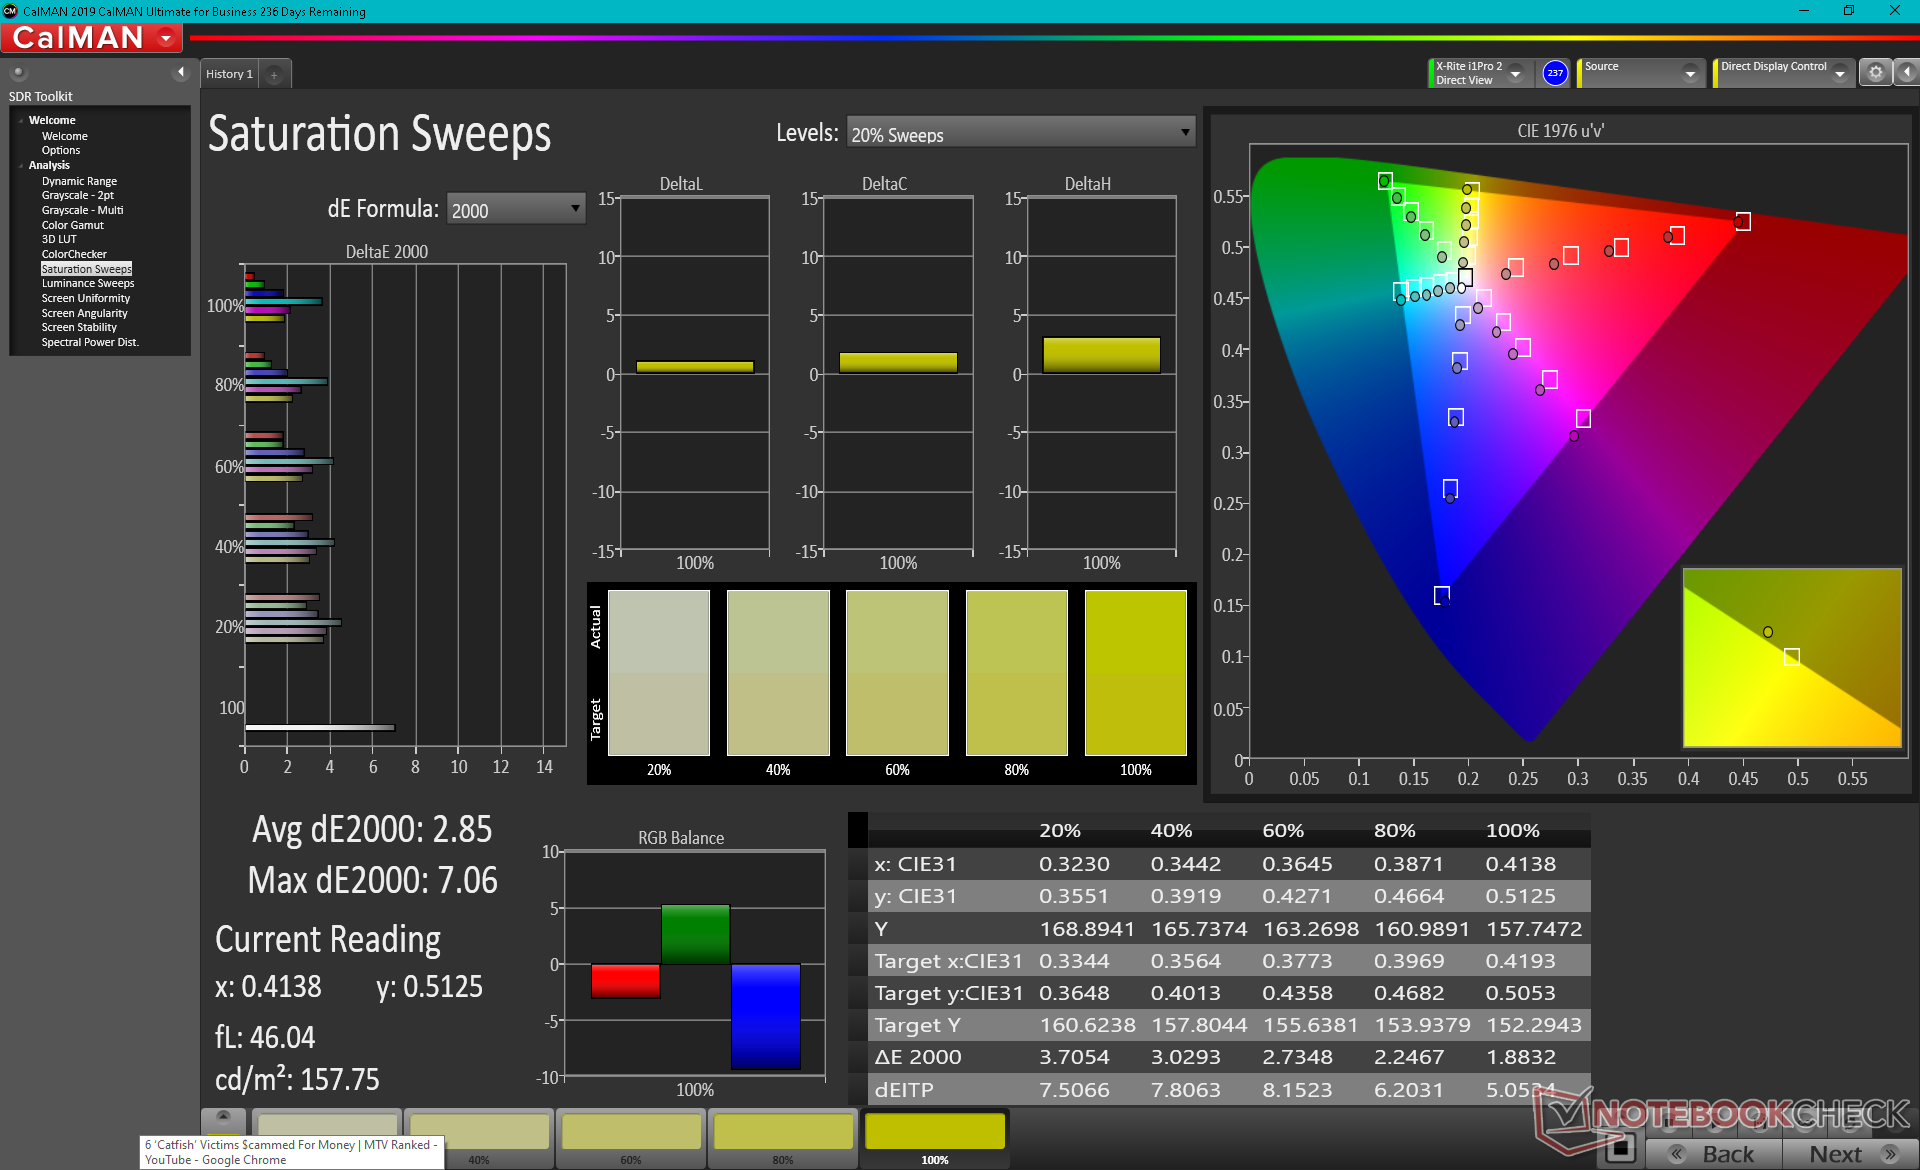The image size is (1920, 1170).
Task: Expand the Source dropdown
Action: click(1689, 73)
